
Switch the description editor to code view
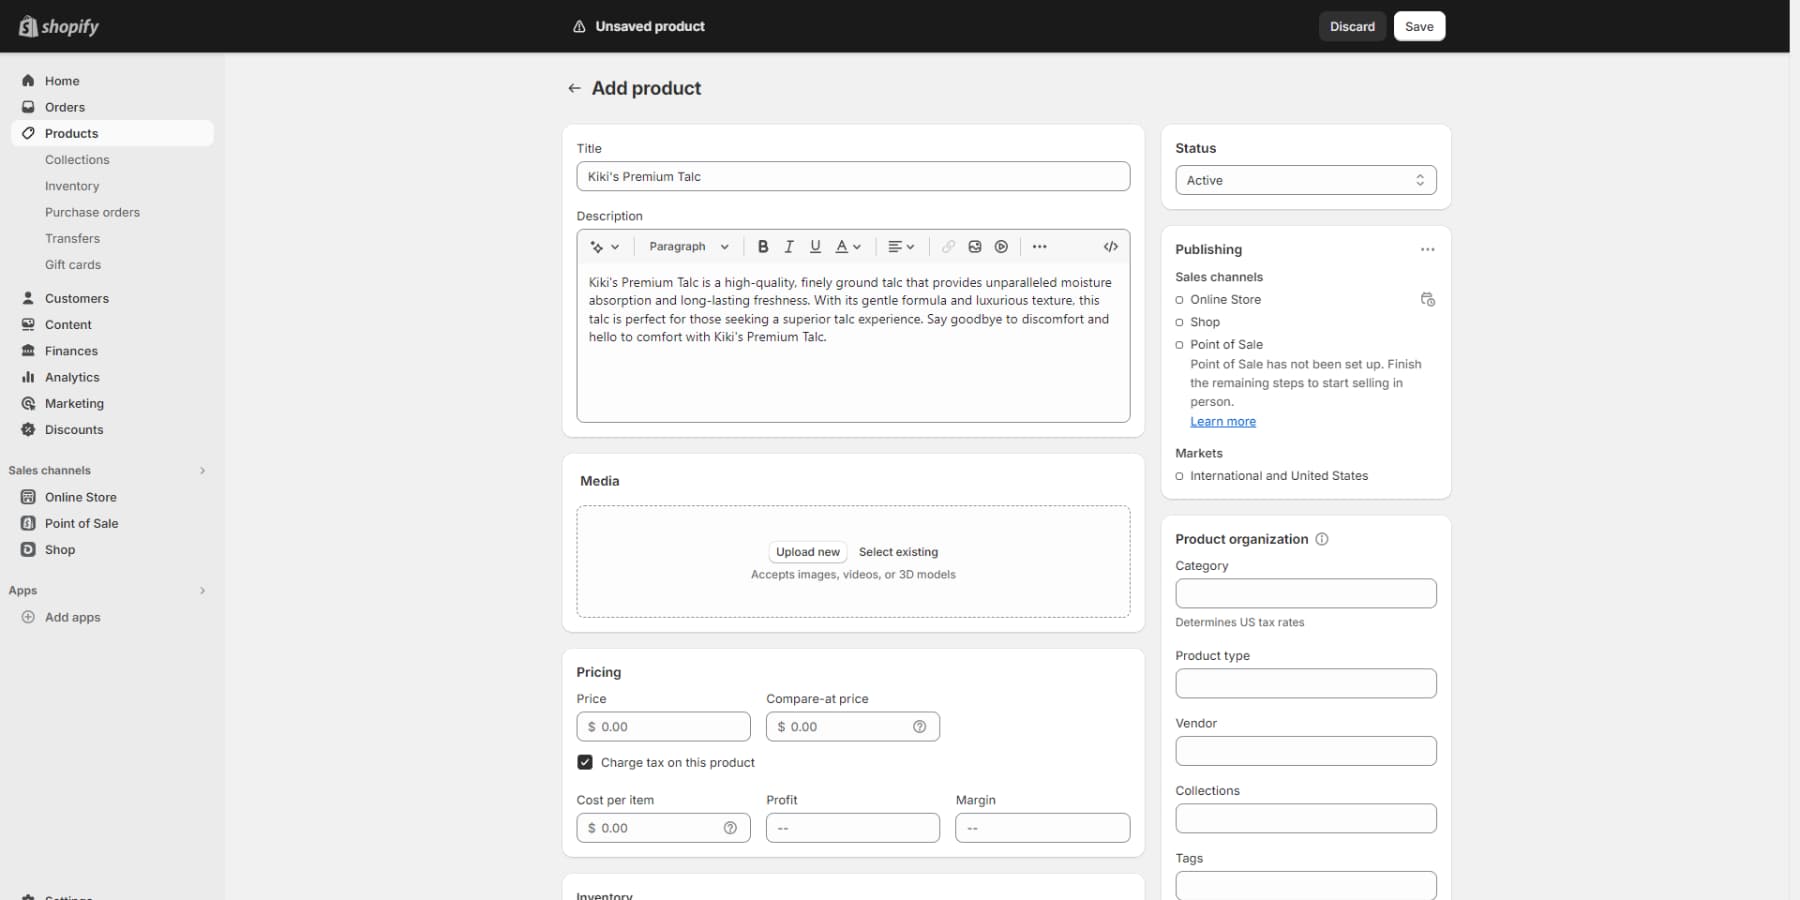1110,246
